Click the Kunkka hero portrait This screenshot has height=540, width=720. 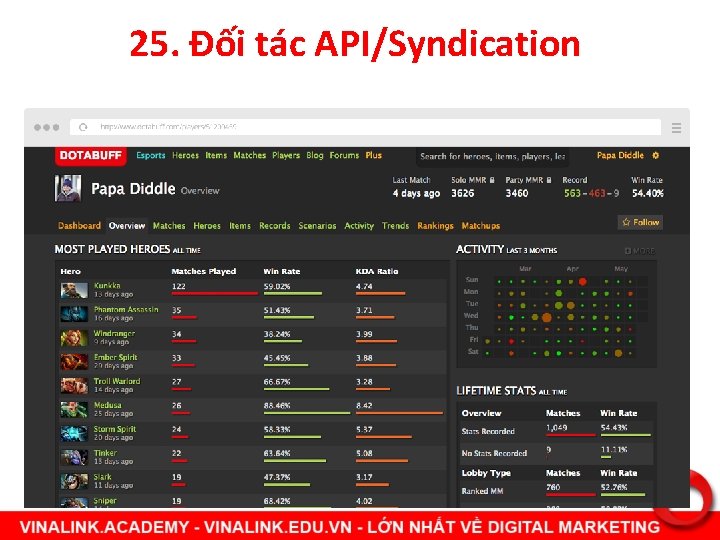click(74, 290)
